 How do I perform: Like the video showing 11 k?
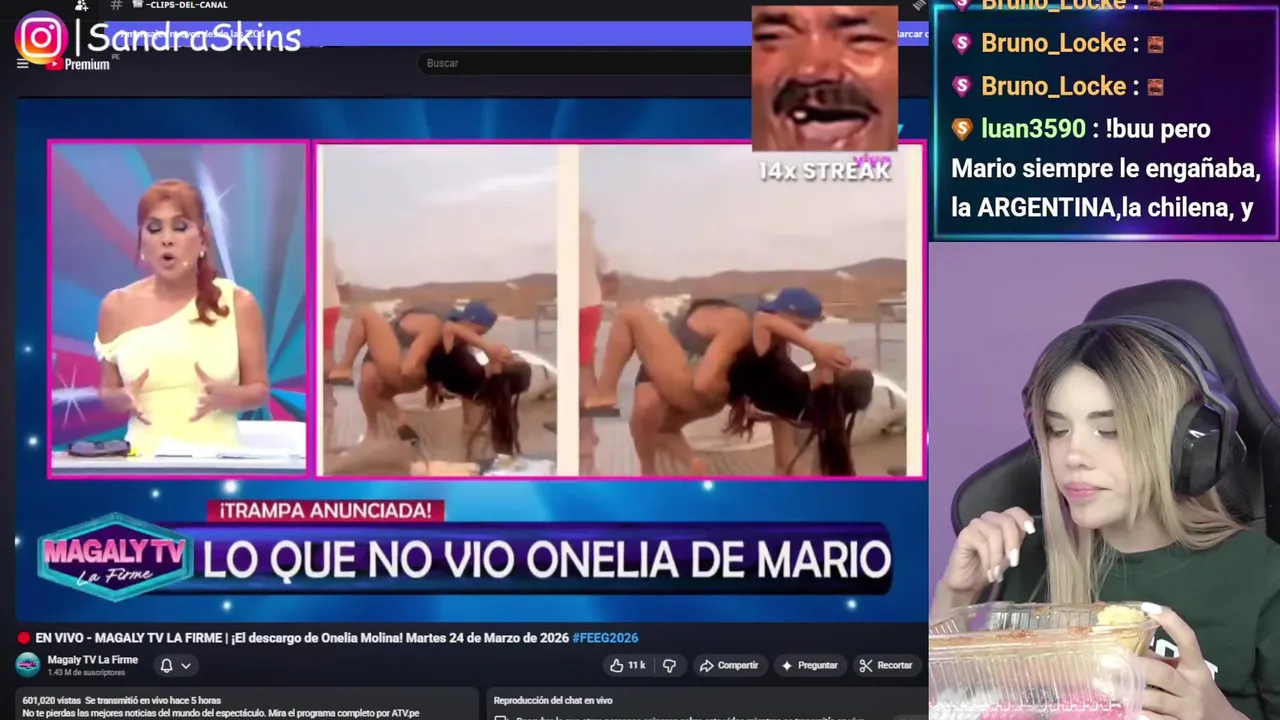pyautogui.click(x=629, y=665)
